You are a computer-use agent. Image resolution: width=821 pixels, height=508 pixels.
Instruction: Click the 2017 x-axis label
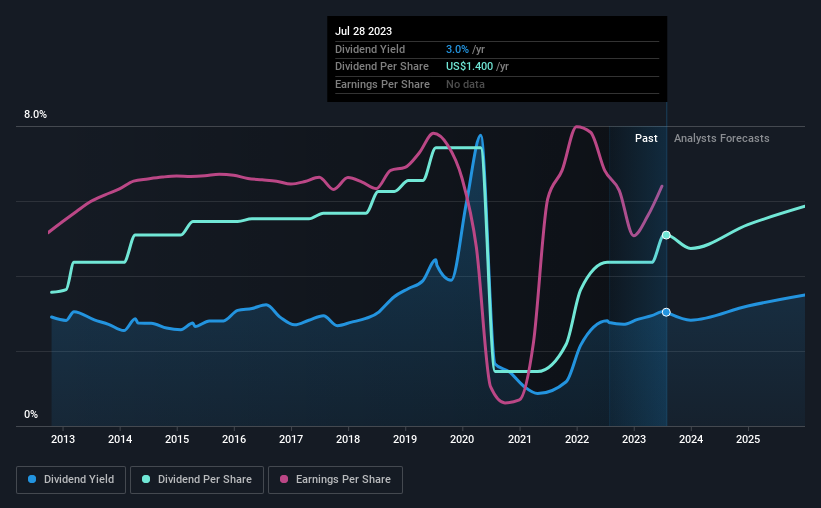coord(291,439)
